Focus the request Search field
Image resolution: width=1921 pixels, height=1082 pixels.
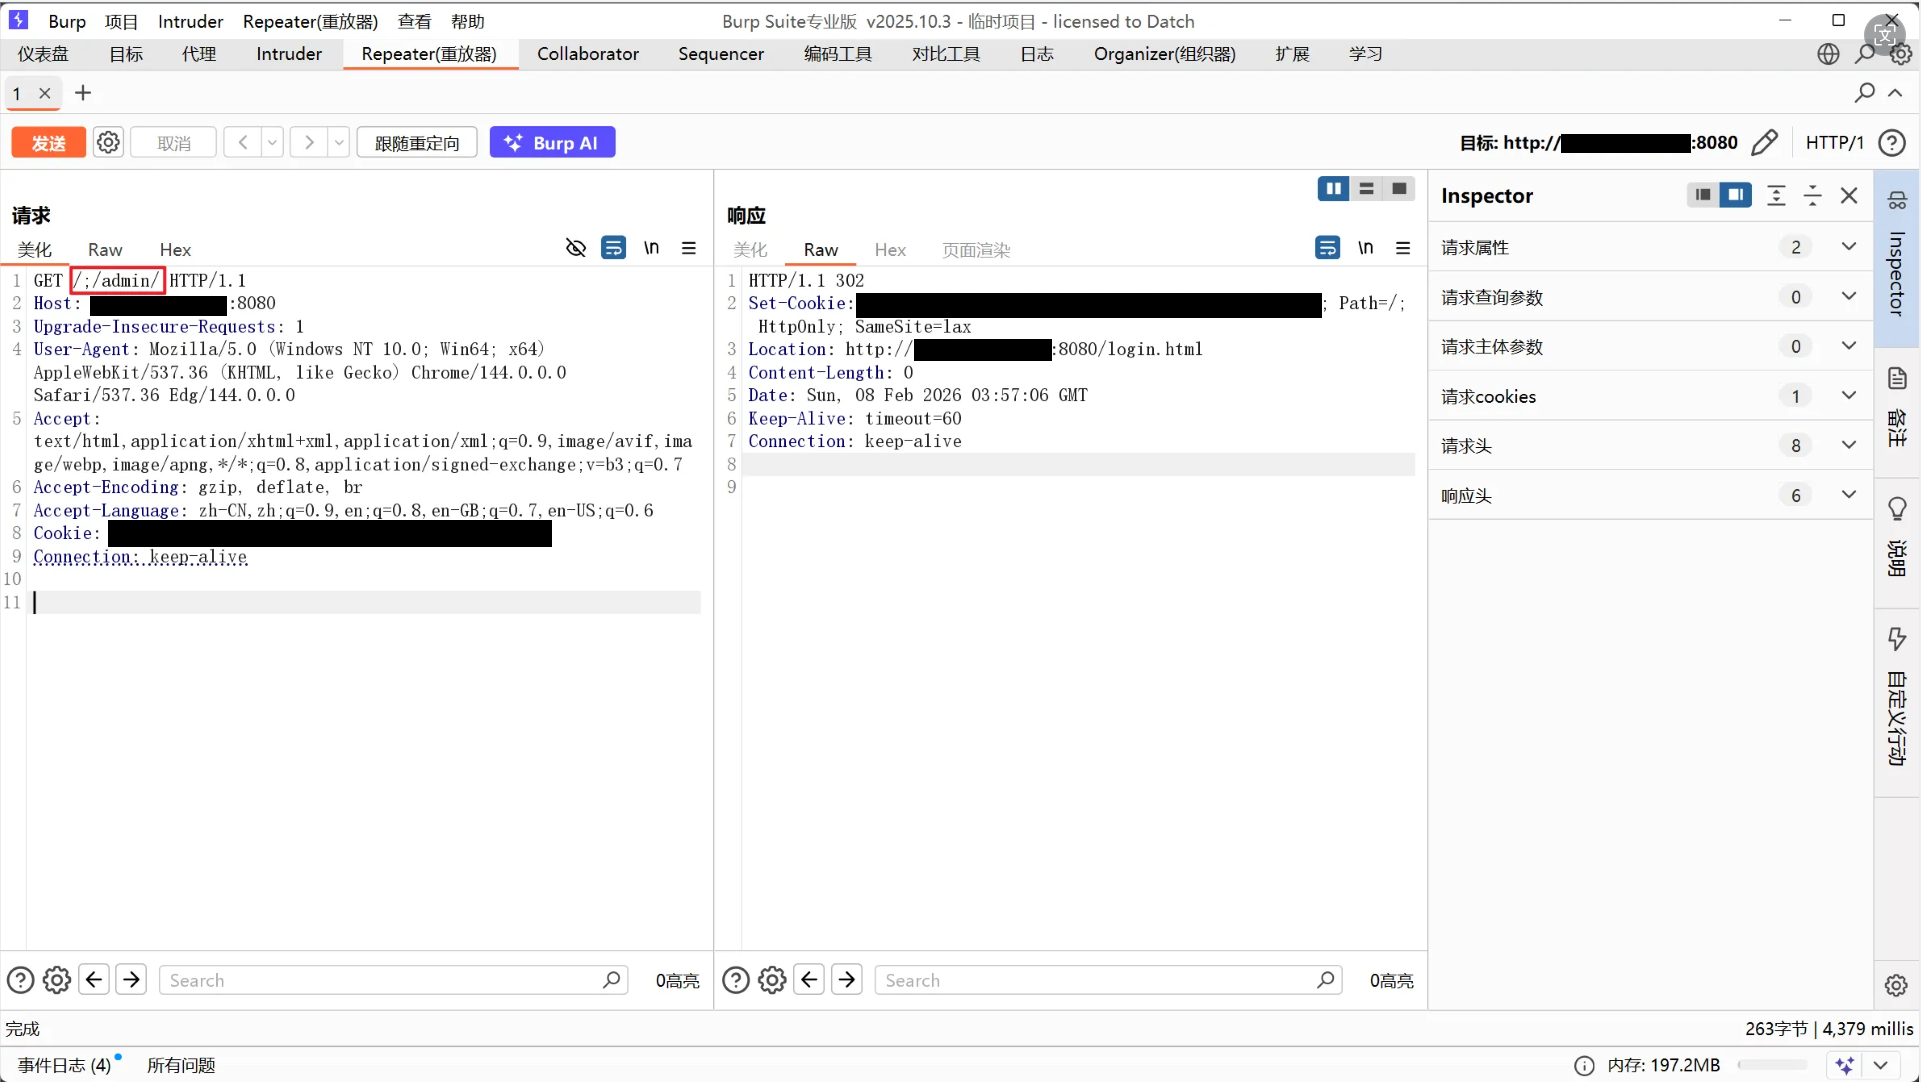pos(394,980)
